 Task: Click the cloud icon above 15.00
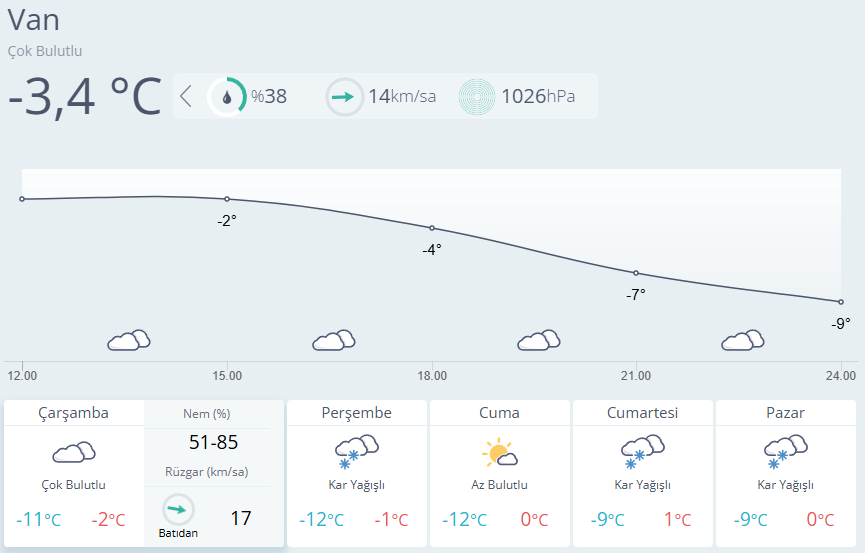[x=334, y=341]
